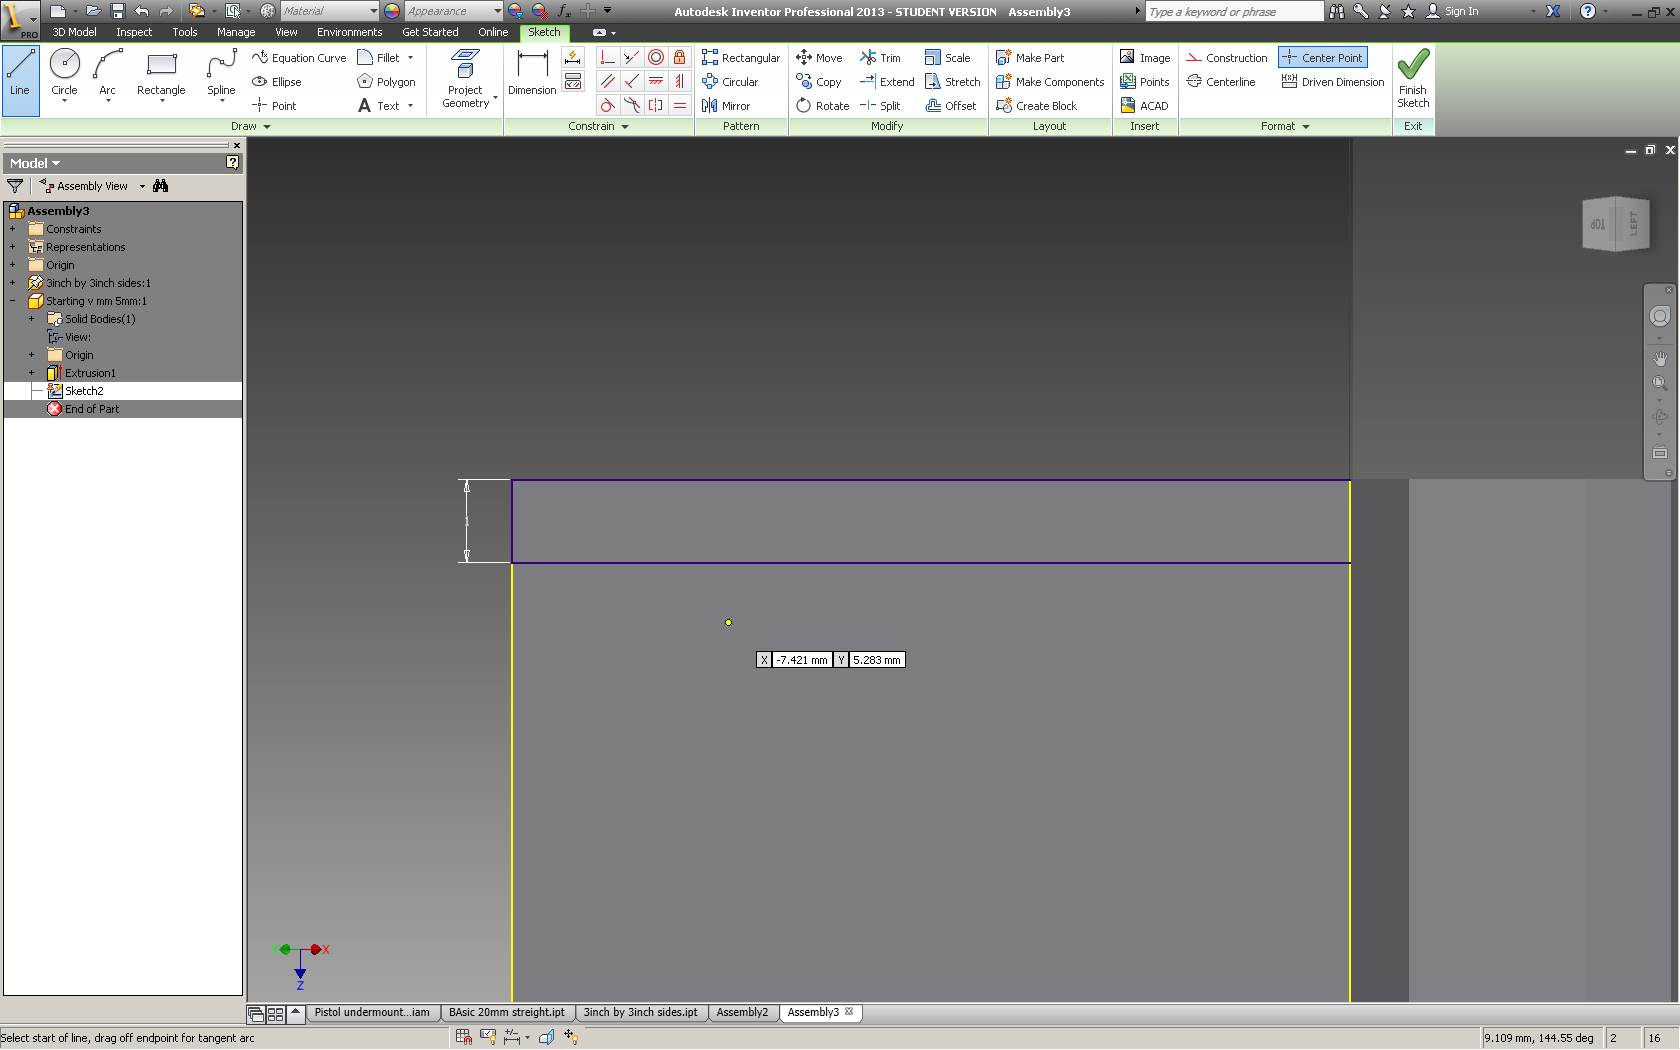Image resolution: width=1680 pixels, height=1050 pixels.
Task: Toggle snap to grid in status bar
Action: [x=464, y=1037]
